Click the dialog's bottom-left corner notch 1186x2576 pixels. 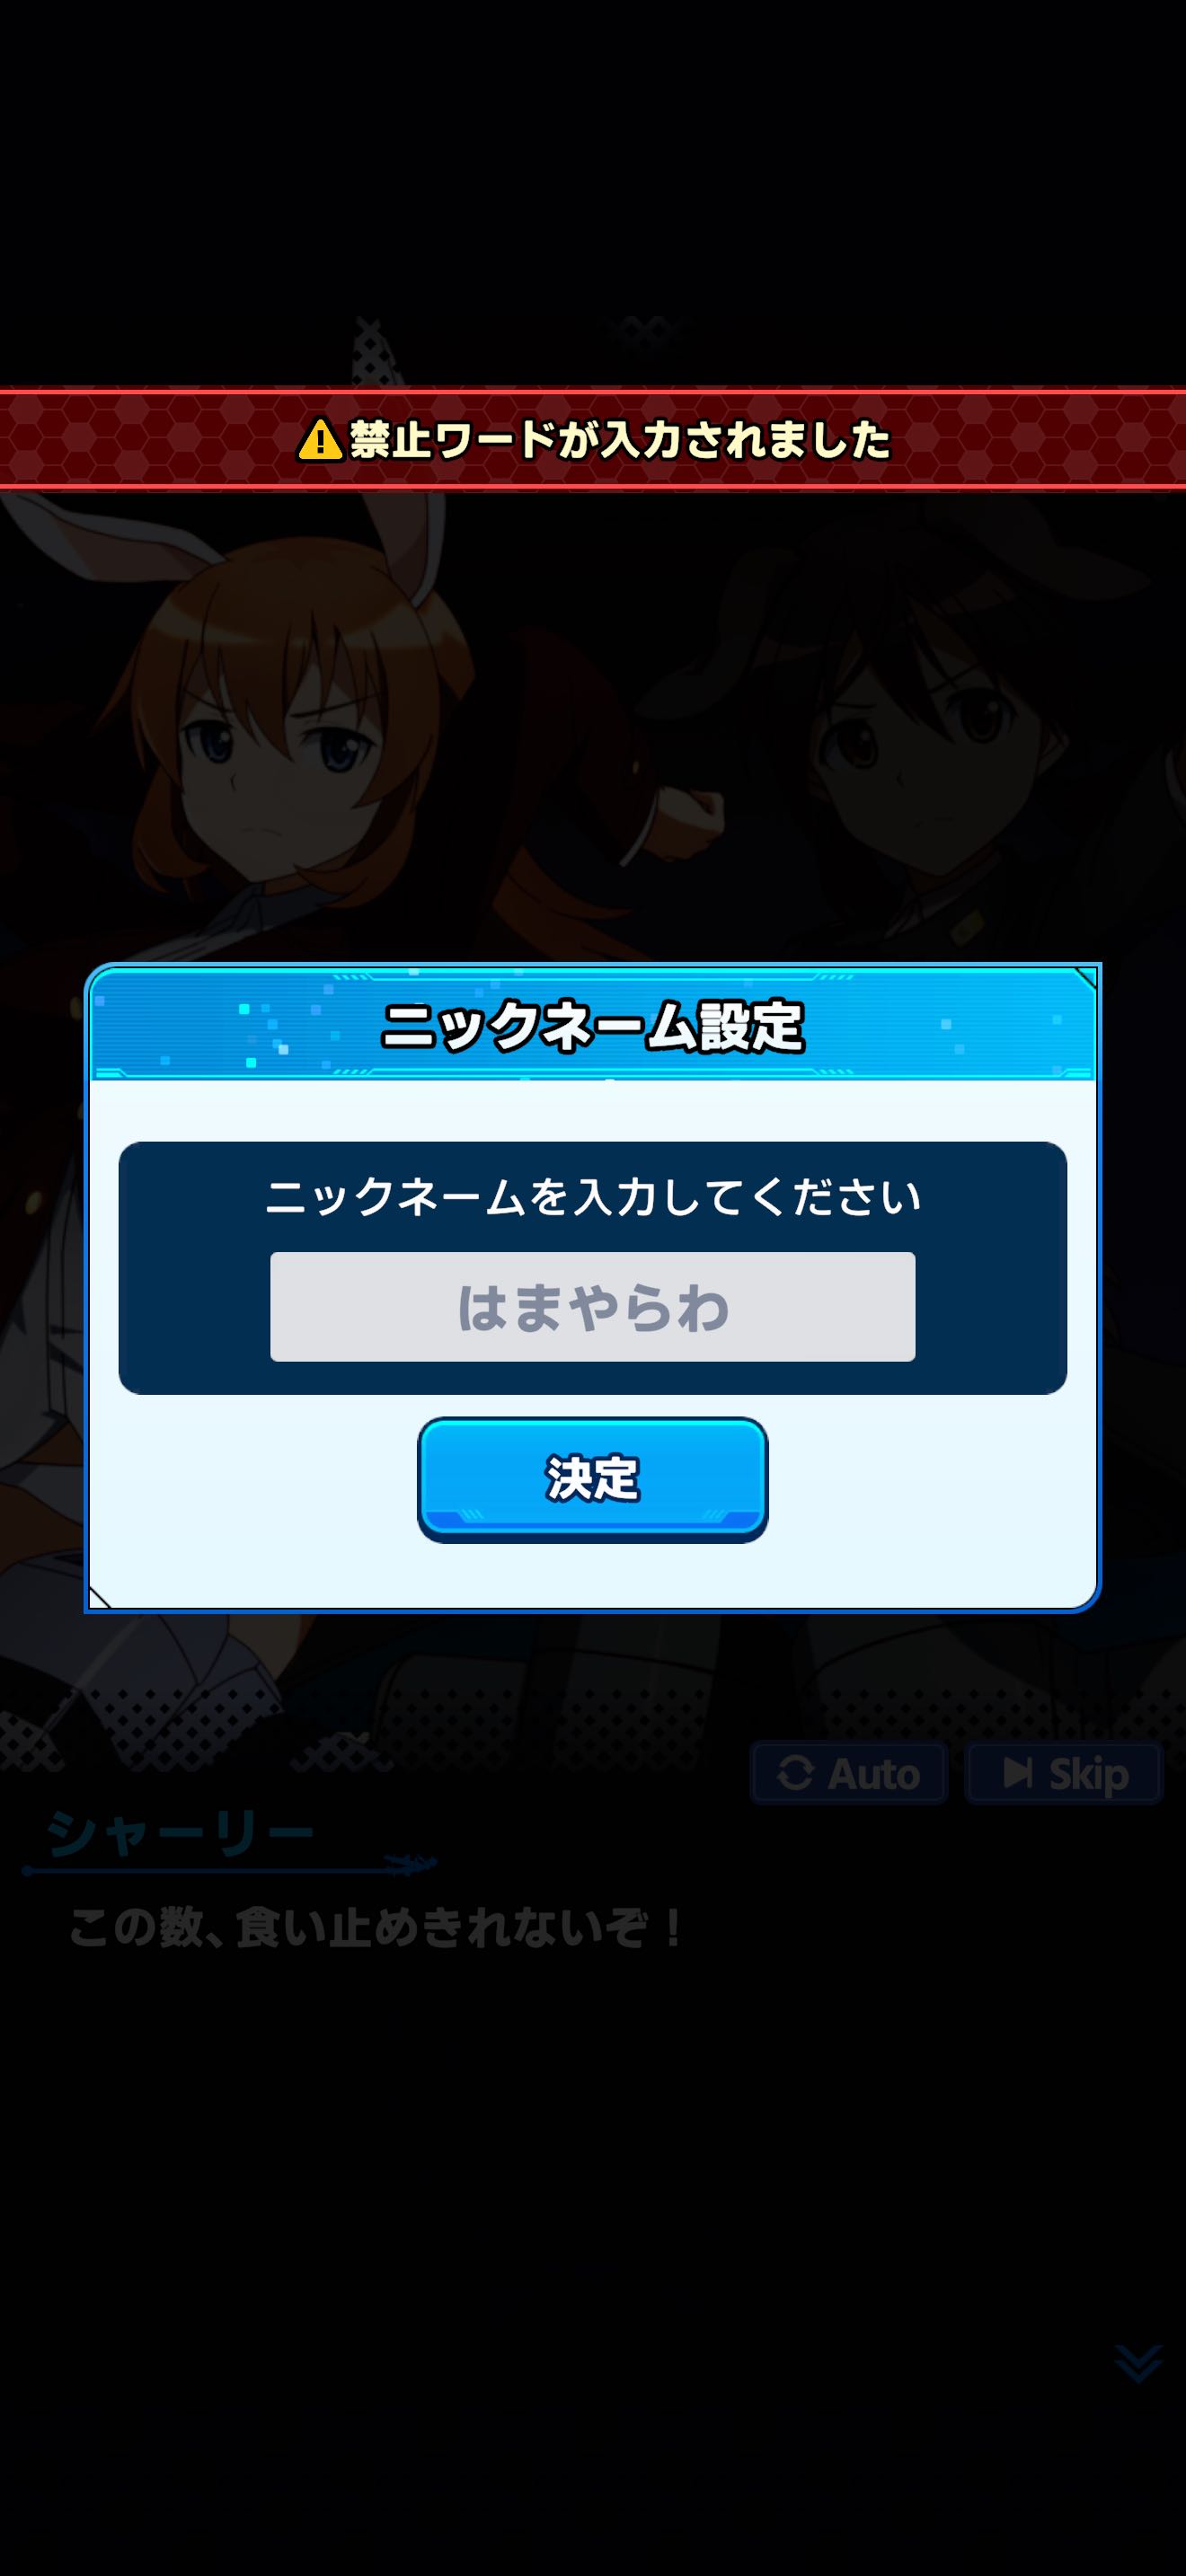tap(100, 1596)
